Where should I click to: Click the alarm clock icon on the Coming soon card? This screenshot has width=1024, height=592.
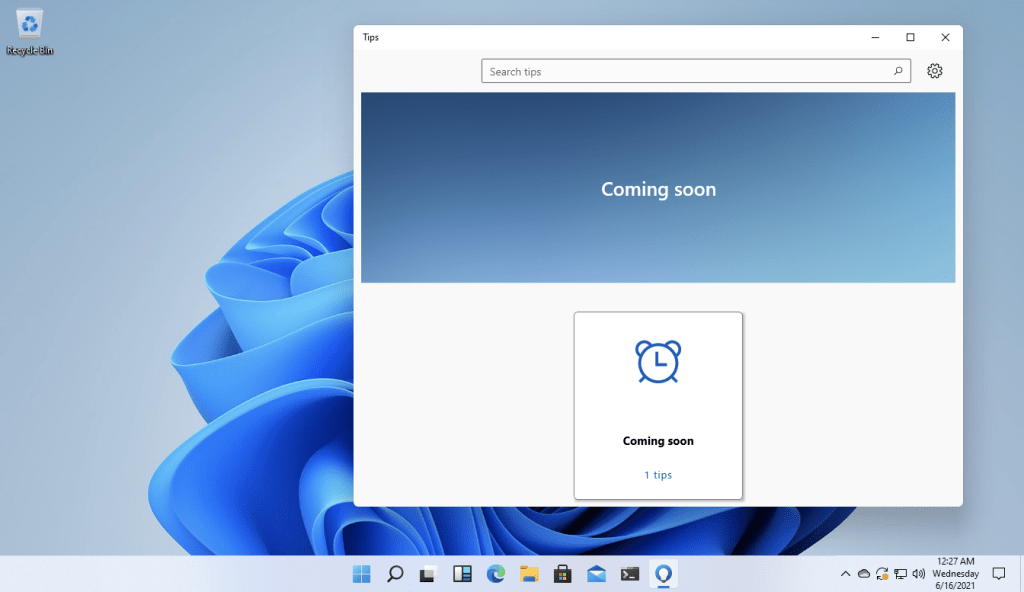pyautogui.click(x=658, y=362)
